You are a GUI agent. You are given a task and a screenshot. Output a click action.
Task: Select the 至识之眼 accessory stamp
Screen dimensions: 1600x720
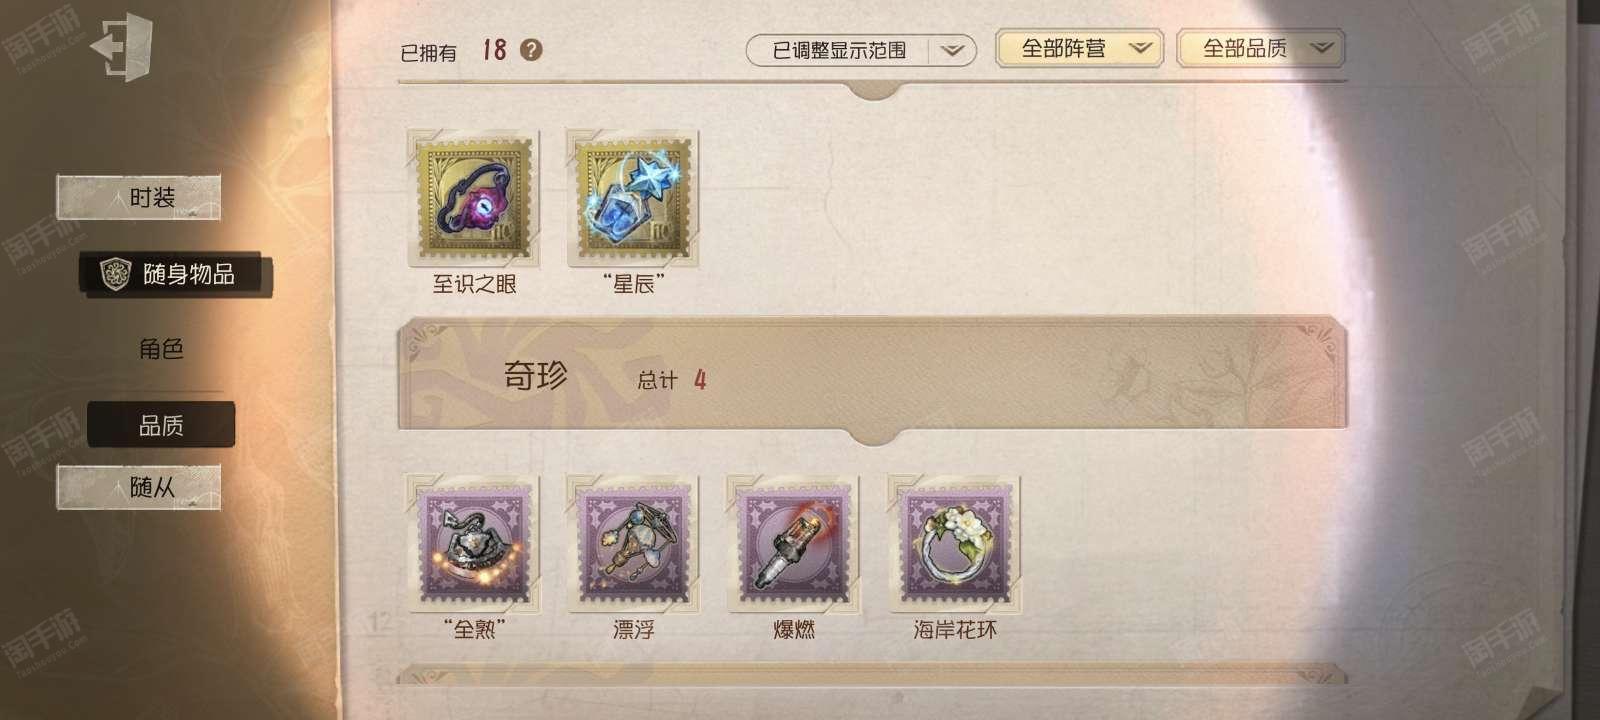click(x=474, y=198)
